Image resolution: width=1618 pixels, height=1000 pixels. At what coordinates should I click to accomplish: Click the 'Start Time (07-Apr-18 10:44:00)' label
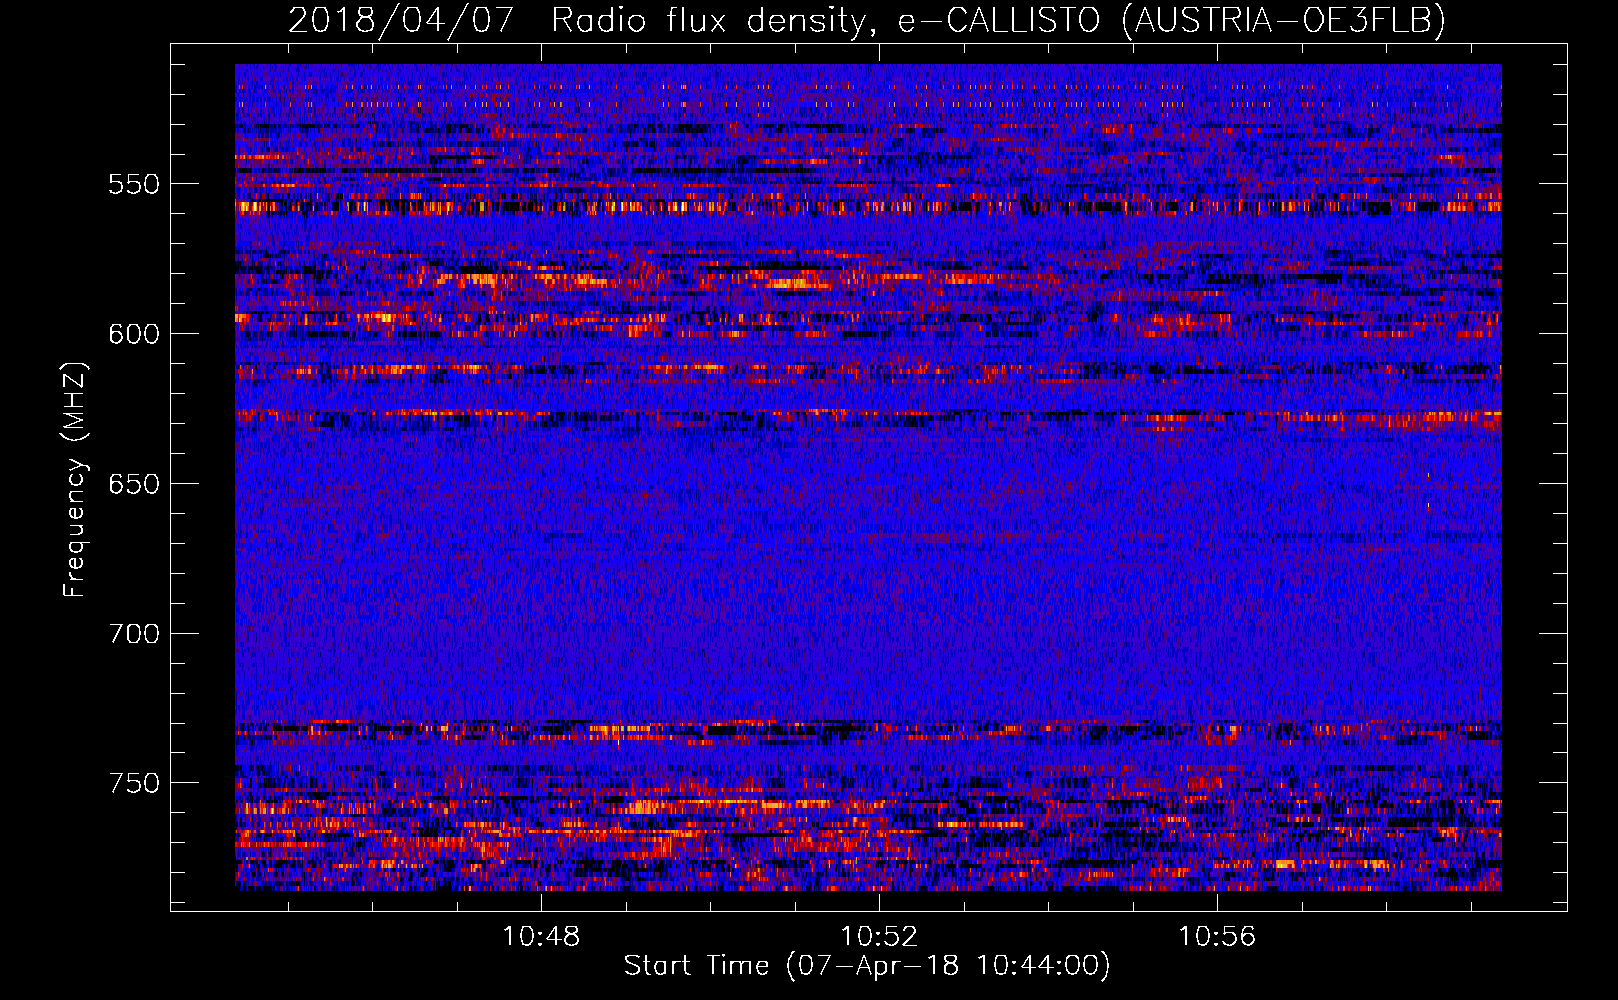(x=867, y=966)
